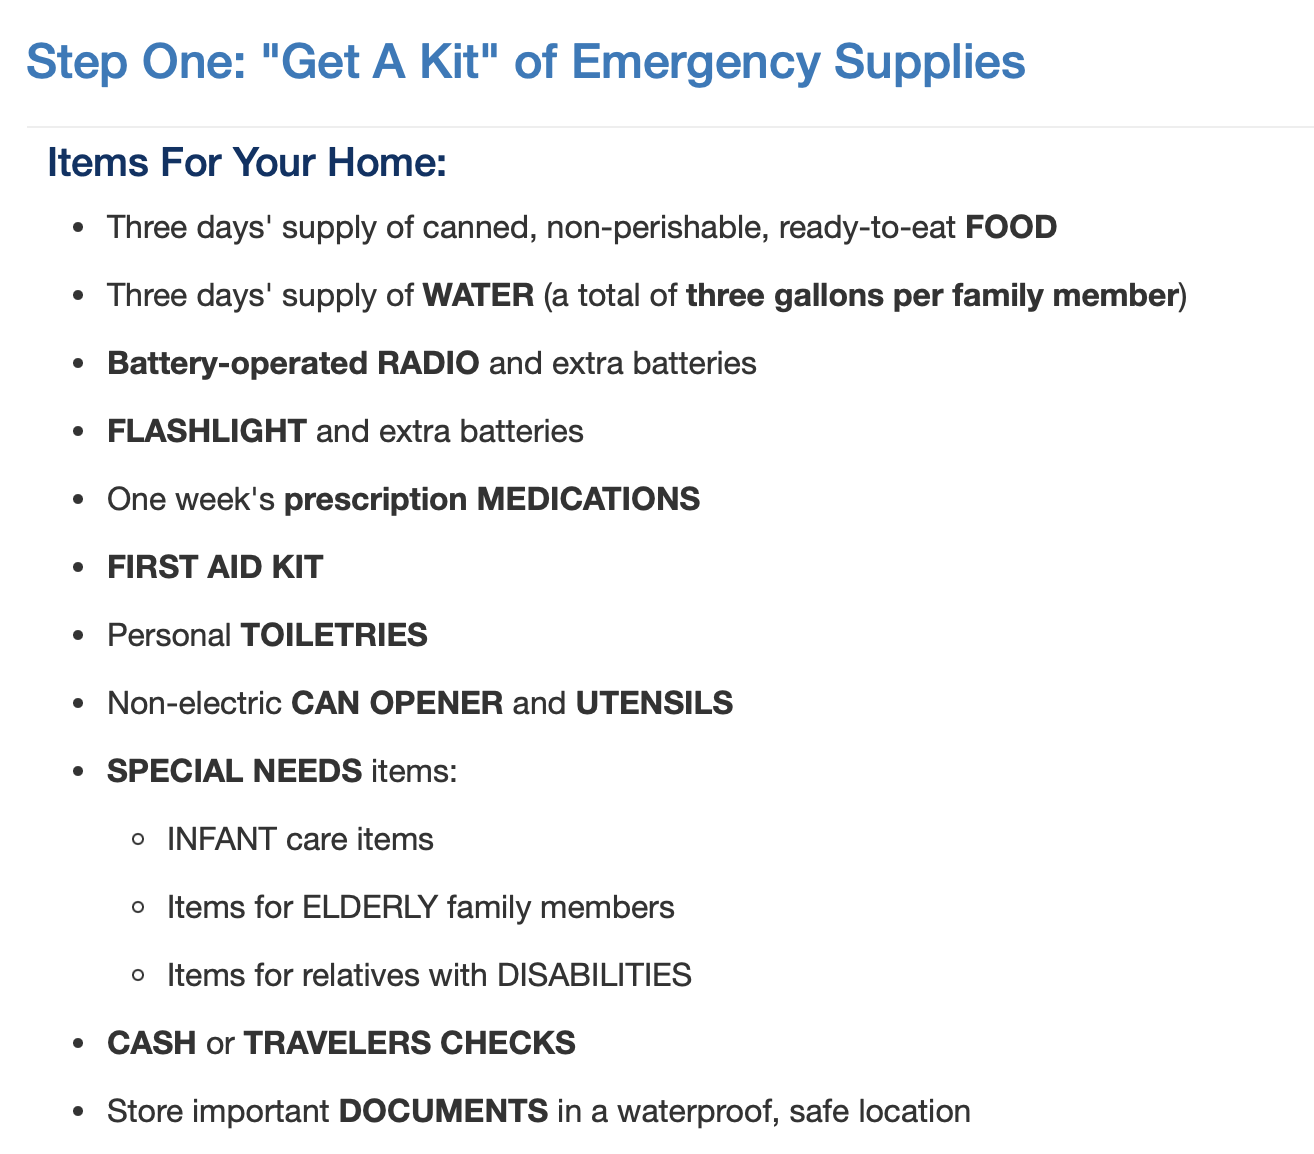Click the "TRAVELERS CHECKS" bold text
Viewport: 1314px width, 1154px height.
click(409, 1043)
